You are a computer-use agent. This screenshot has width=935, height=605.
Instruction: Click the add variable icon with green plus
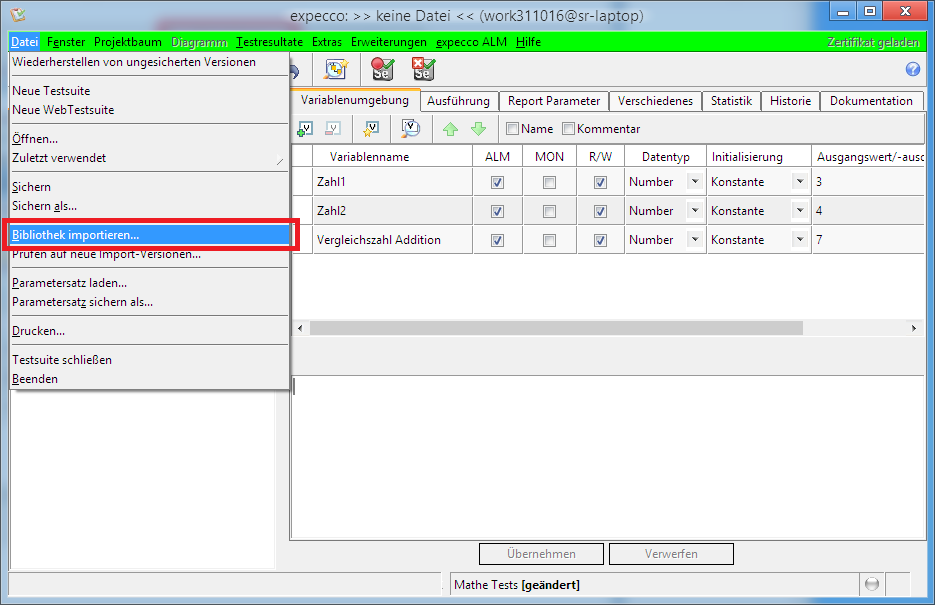[x=306, y=129]
